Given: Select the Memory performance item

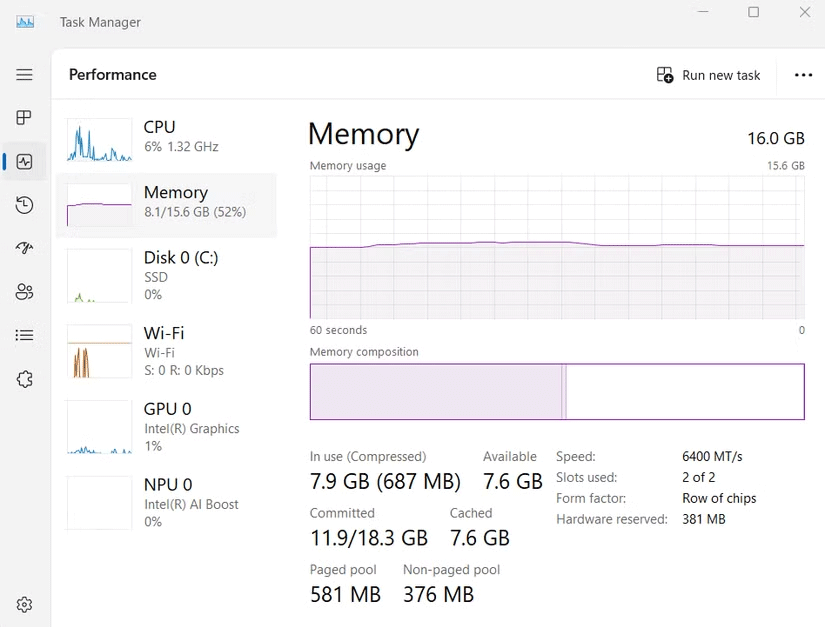Looking at the screenshot, I should pos(166,203).
